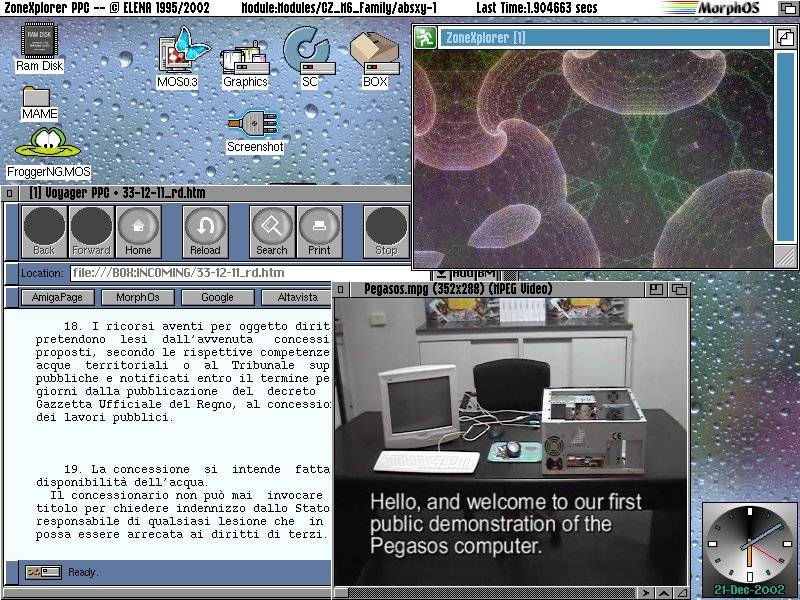Click the analog clock widget

pyautogui.click(x=747, y=544)
